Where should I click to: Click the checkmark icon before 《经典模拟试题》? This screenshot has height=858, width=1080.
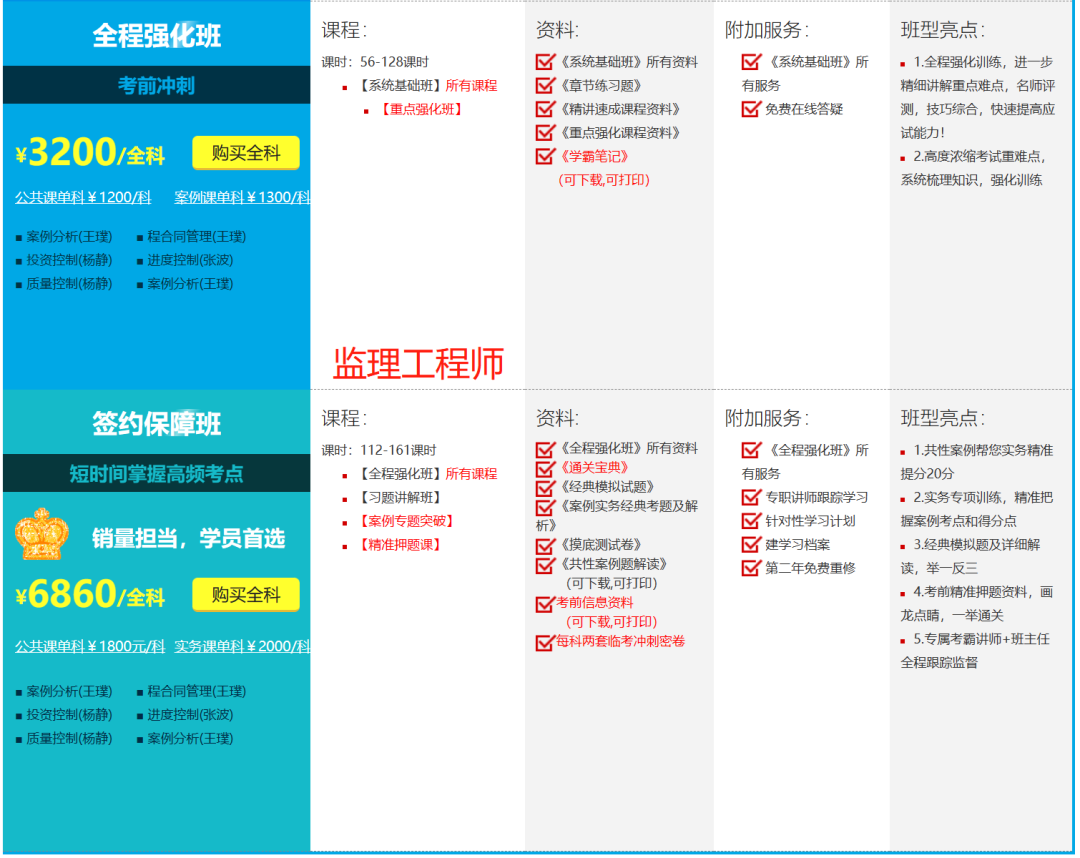[545, 486]
